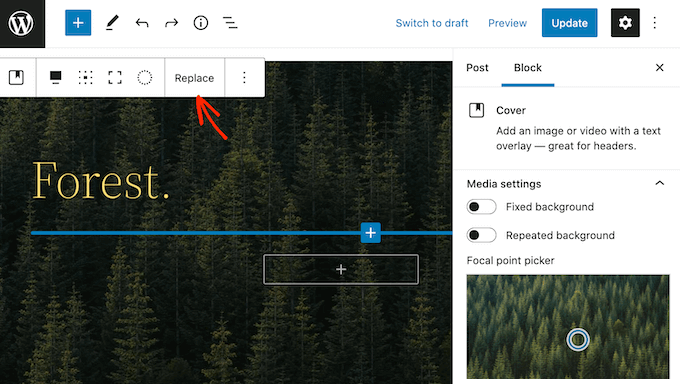Apply duotone filter via dotted circle icon
This screenshot has height=384, width=680.
(x=144, y=78)
